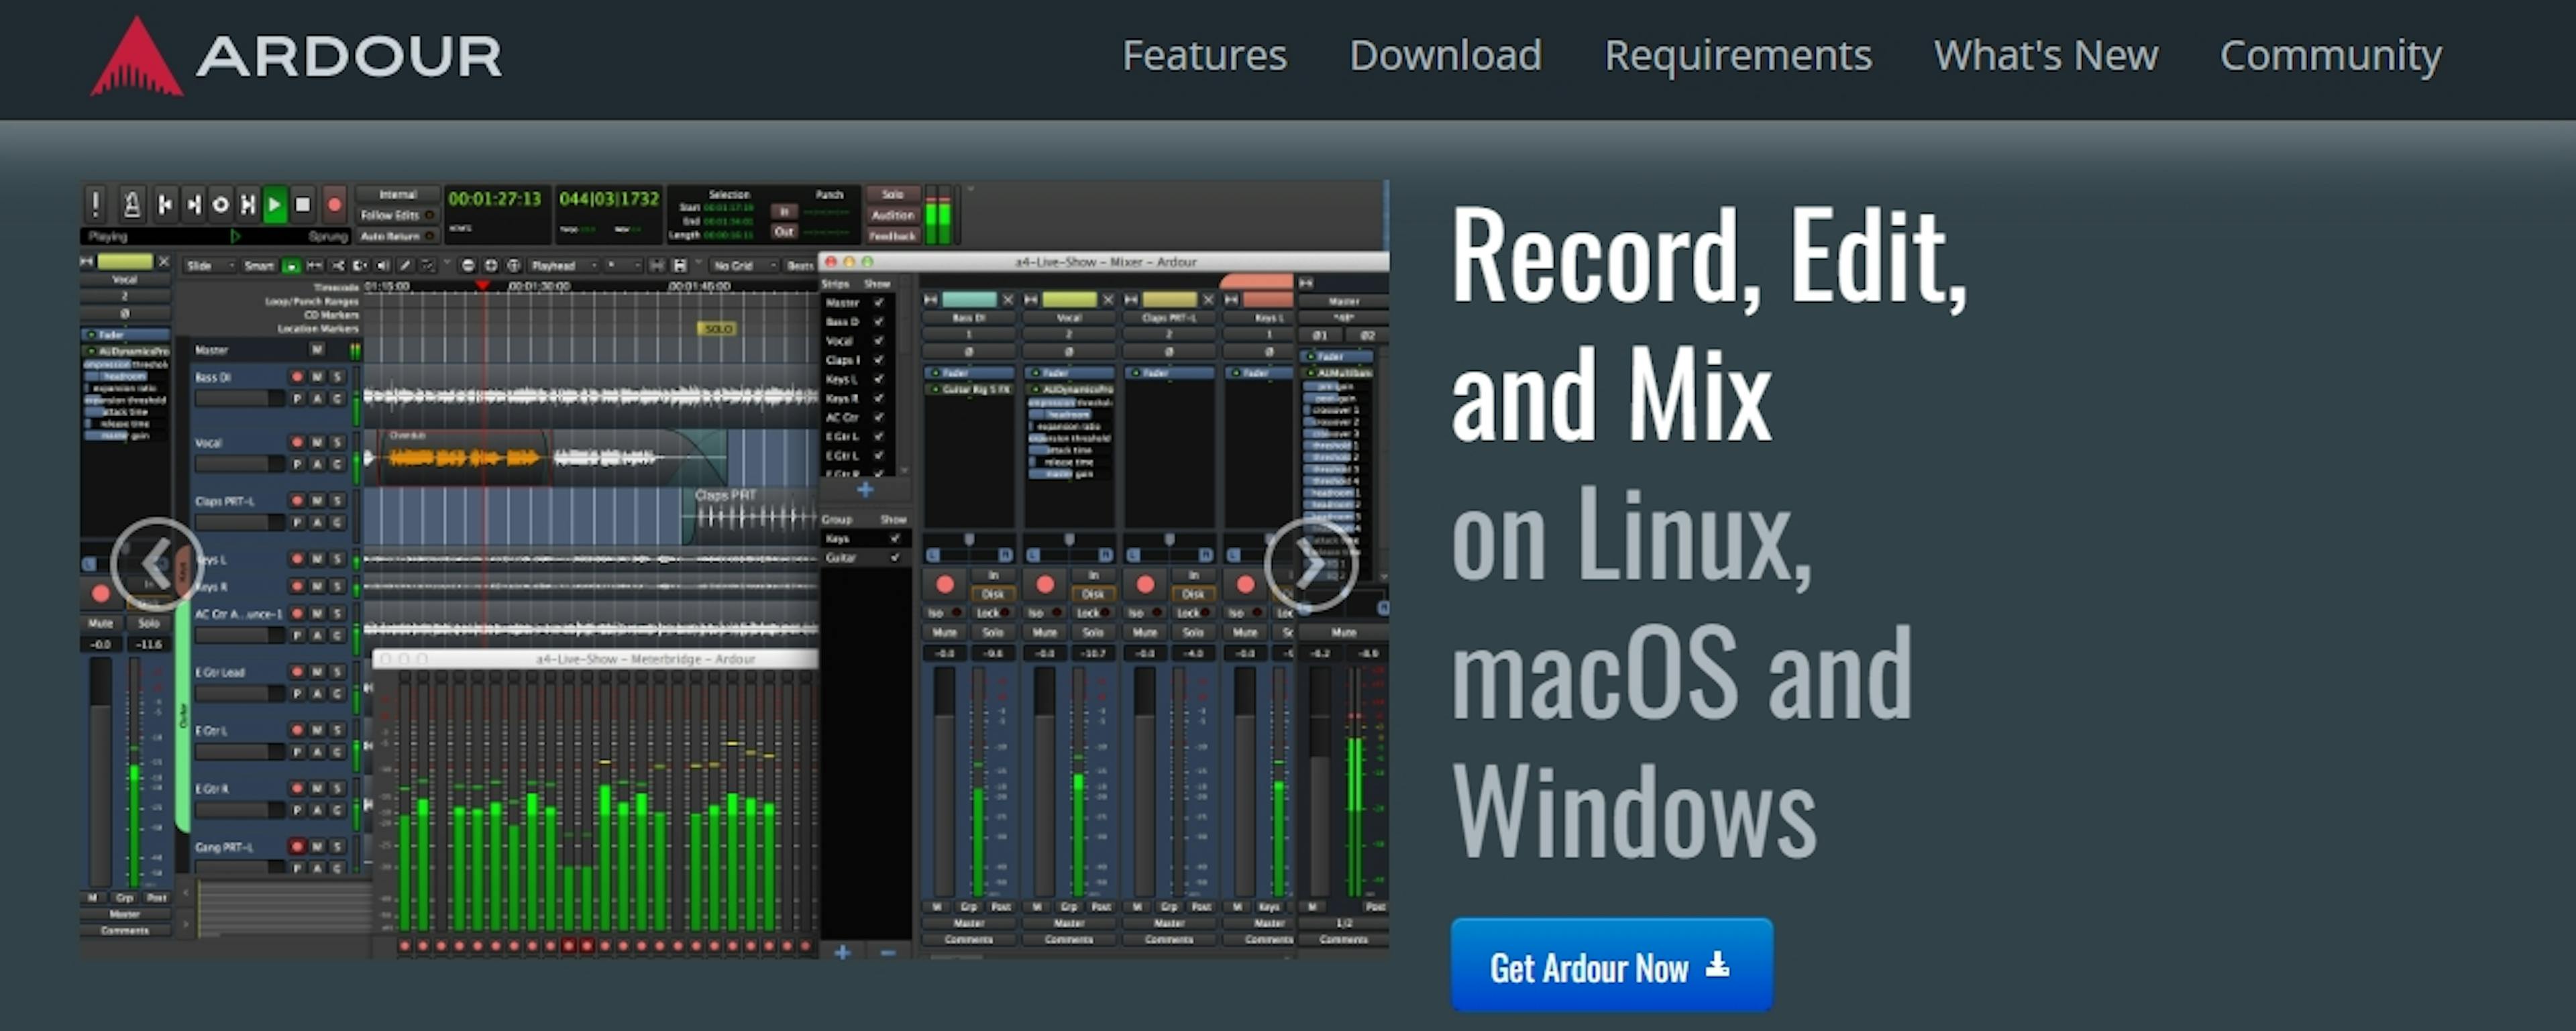Viewport: 2576px width, 1031px height.
Task: Open the Playhead zoom focus dropdown
Action: pos(563,266)
